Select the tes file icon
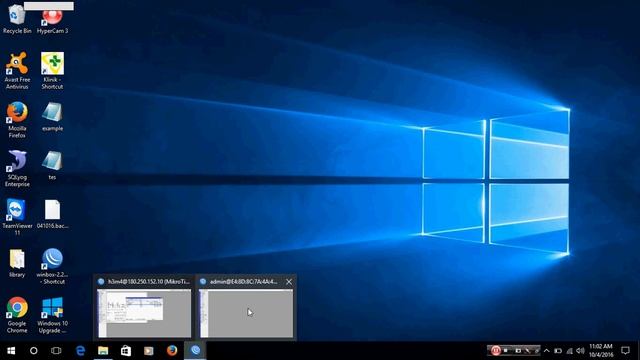640x360 pixels. [52, 165]
